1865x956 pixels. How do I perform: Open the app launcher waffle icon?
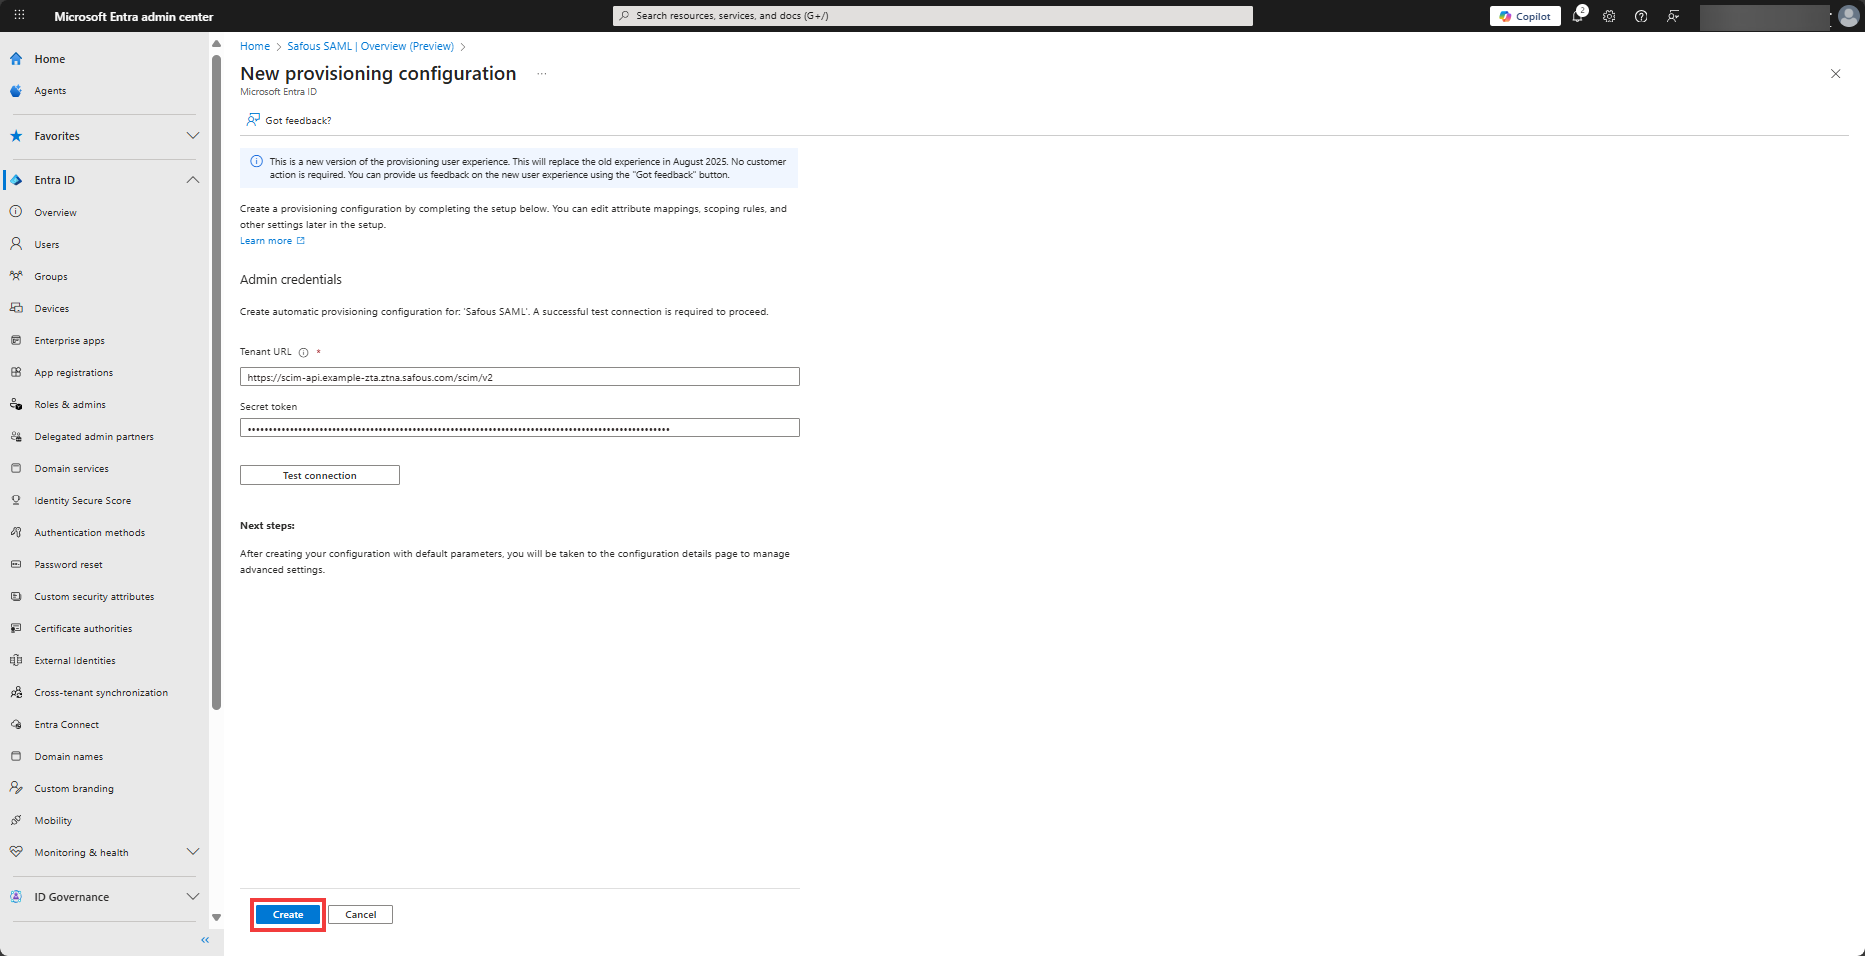coord(19,16)
